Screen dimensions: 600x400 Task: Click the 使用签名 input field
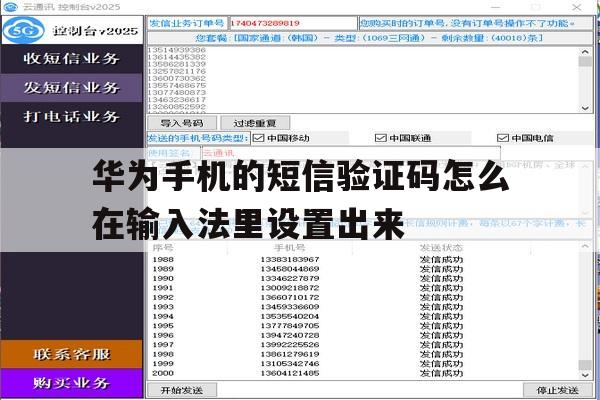click(x=351, y=153)
